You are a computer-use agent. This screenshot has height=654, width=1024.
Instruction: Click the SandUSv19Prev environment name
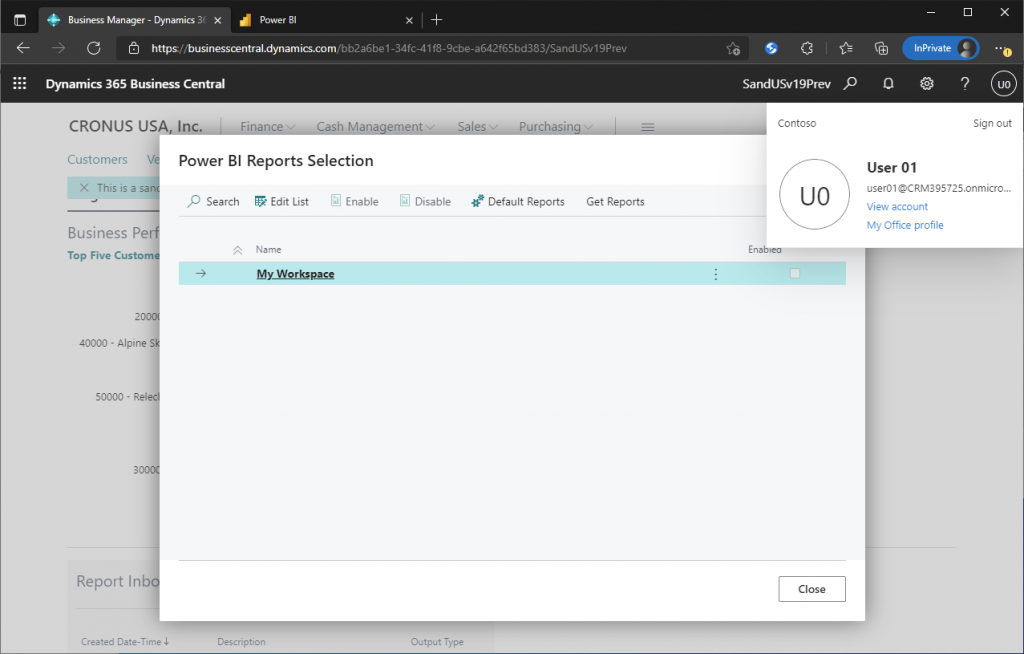point(786,84)
